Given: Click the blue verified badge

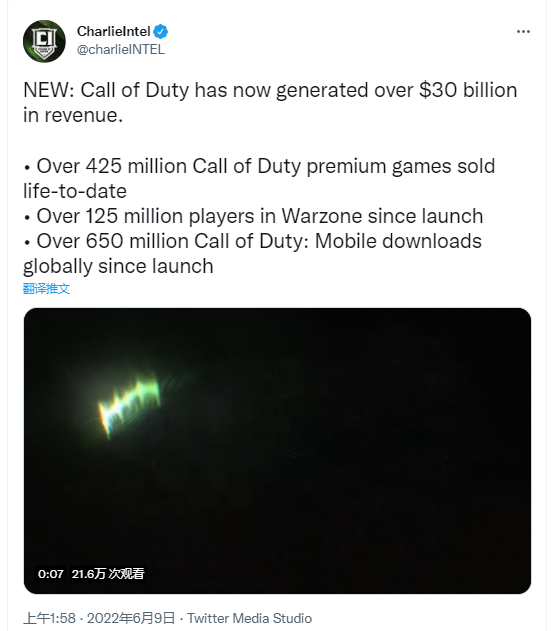Looking at the screenshot, I should coord(161,31).
